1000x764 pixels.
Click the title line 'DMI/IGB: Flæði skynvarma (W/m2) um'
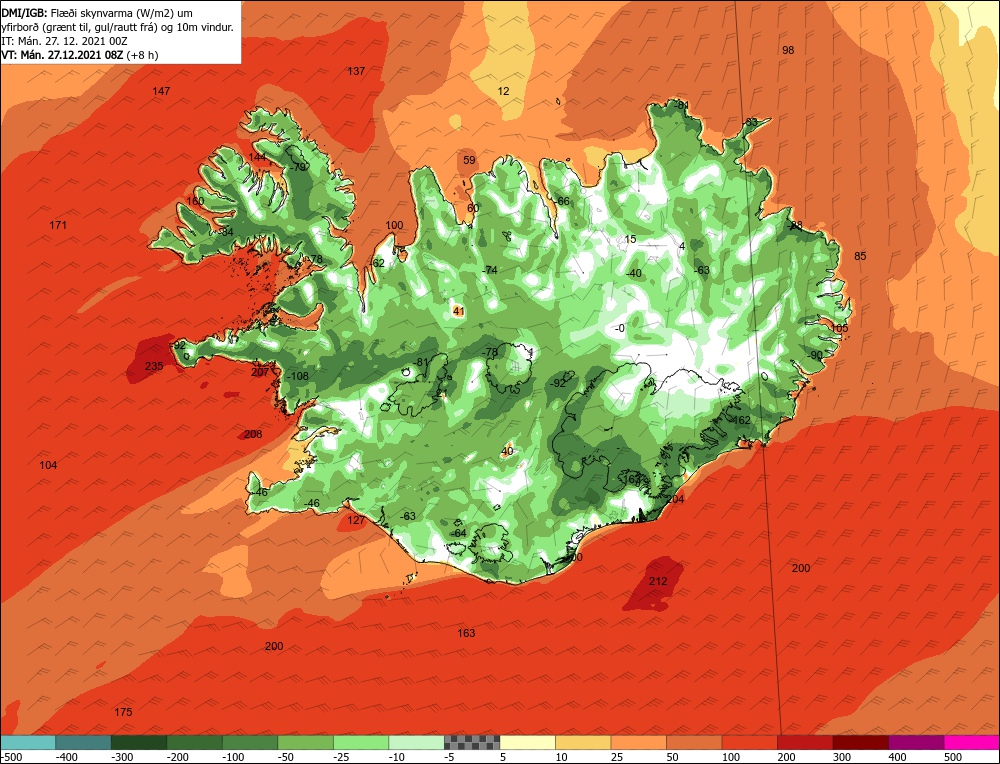(x=98, y=13)
